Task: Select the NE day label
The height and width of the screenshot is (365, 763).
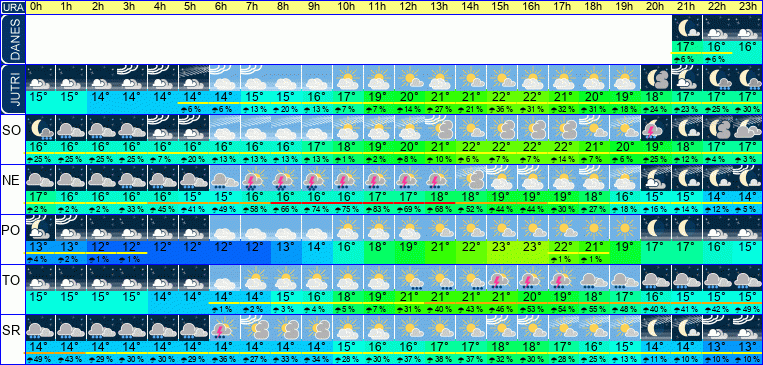Action: pos(11,181)
